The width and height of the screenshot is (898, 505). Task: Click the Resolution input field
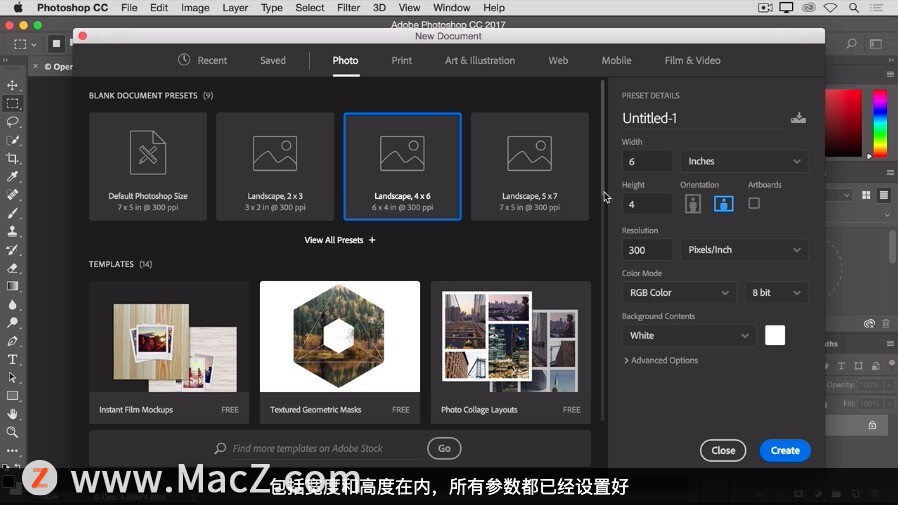point(647,250)
